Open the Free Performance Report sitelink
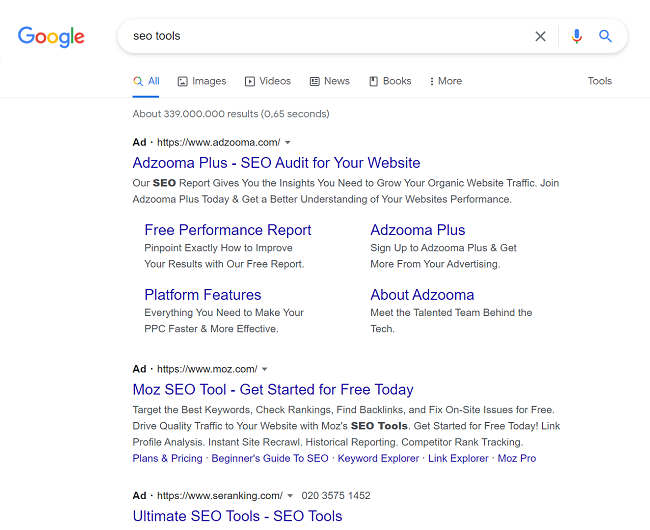Image resolution: width=650 pixels, height=530 pixels. point(228,230)
